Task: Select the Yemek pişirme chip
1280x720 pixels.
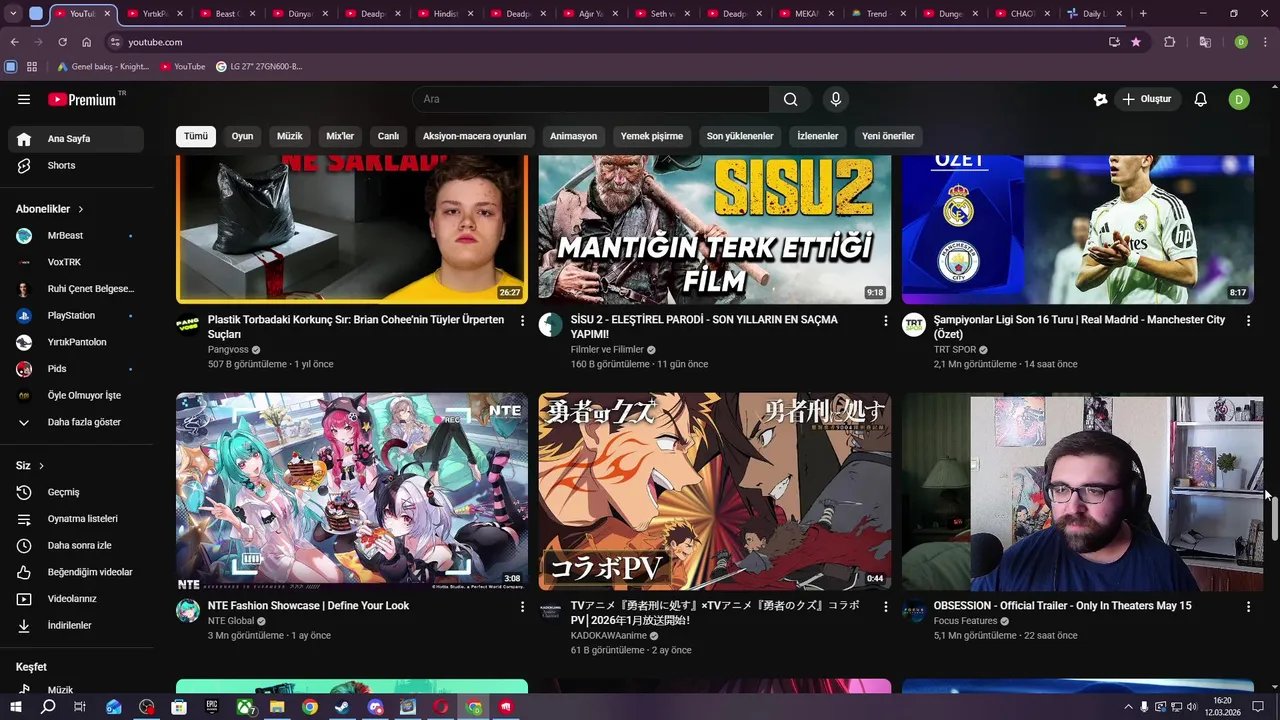Action: tap(652, 136)
